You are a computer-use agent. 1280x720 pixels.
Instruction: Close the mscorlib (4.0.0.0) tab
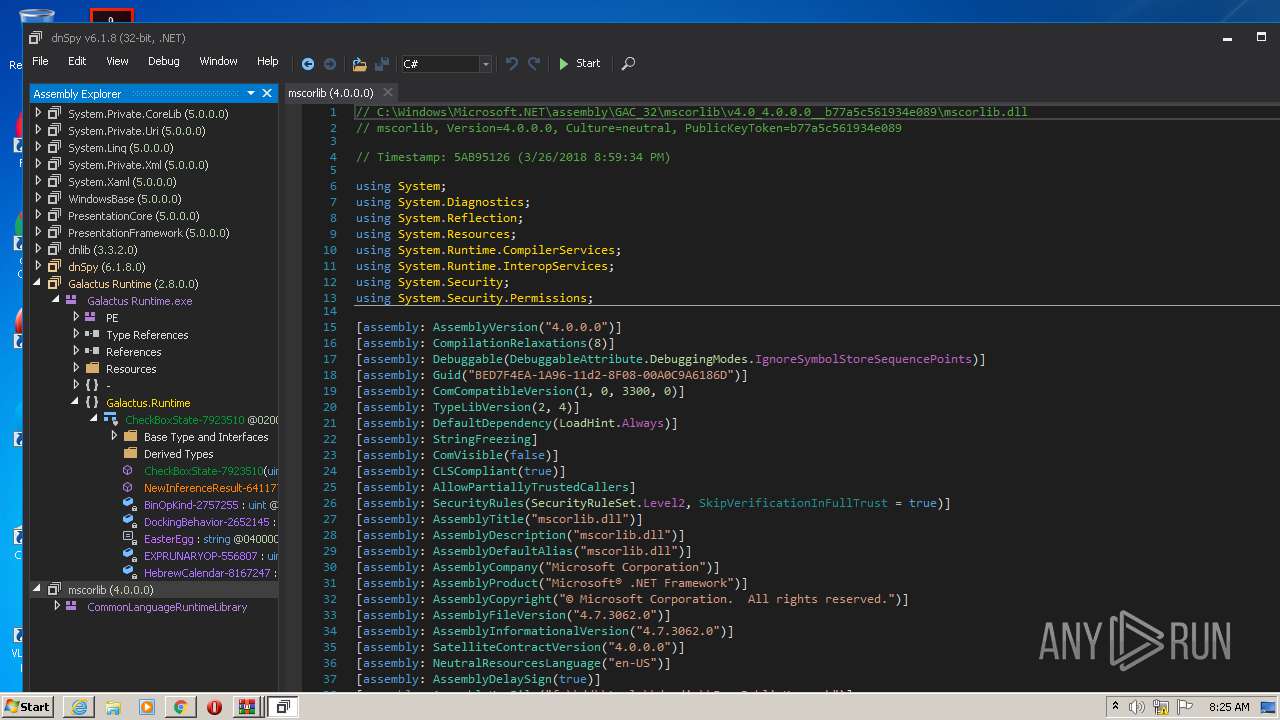(x=389, y=93)
